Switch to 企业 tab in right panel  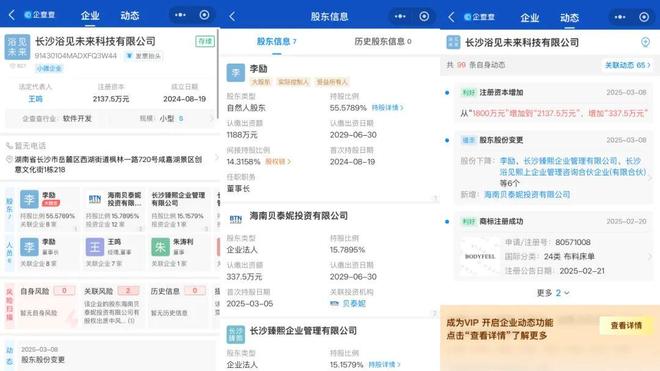coord(530,18)
